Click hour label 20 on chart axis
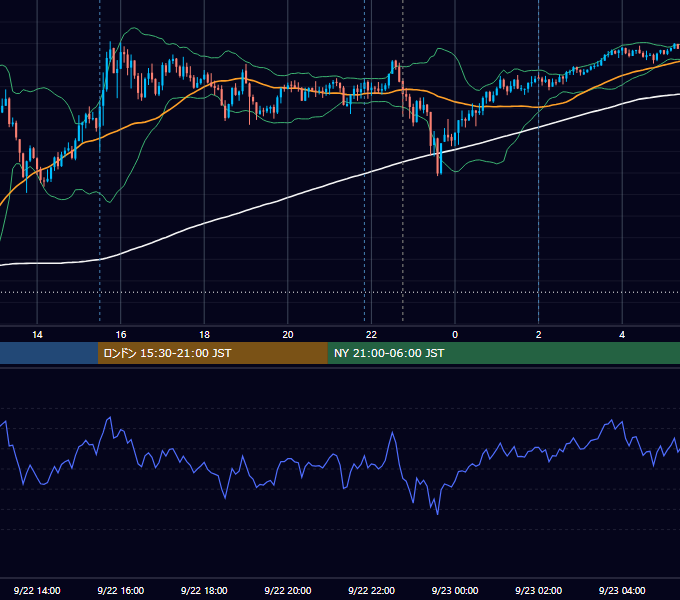Image resolution: width=680 pixels, height=600 pixels. [288, 335]
